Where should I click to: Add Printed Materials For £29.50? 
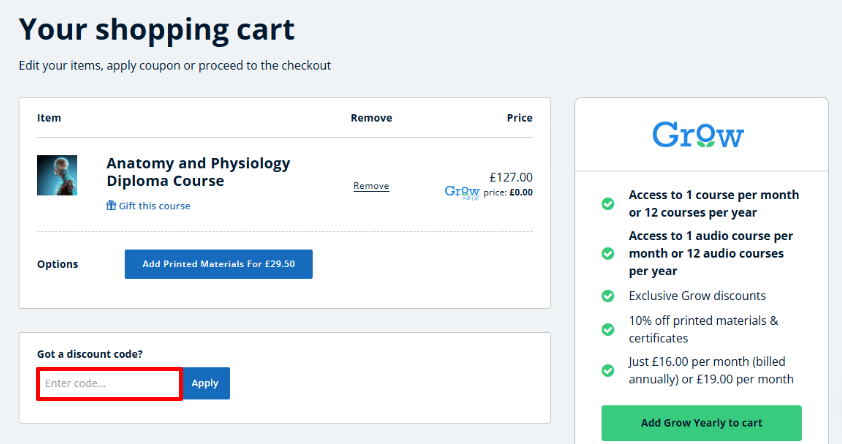pyautogui.click(x=219, y=264)
